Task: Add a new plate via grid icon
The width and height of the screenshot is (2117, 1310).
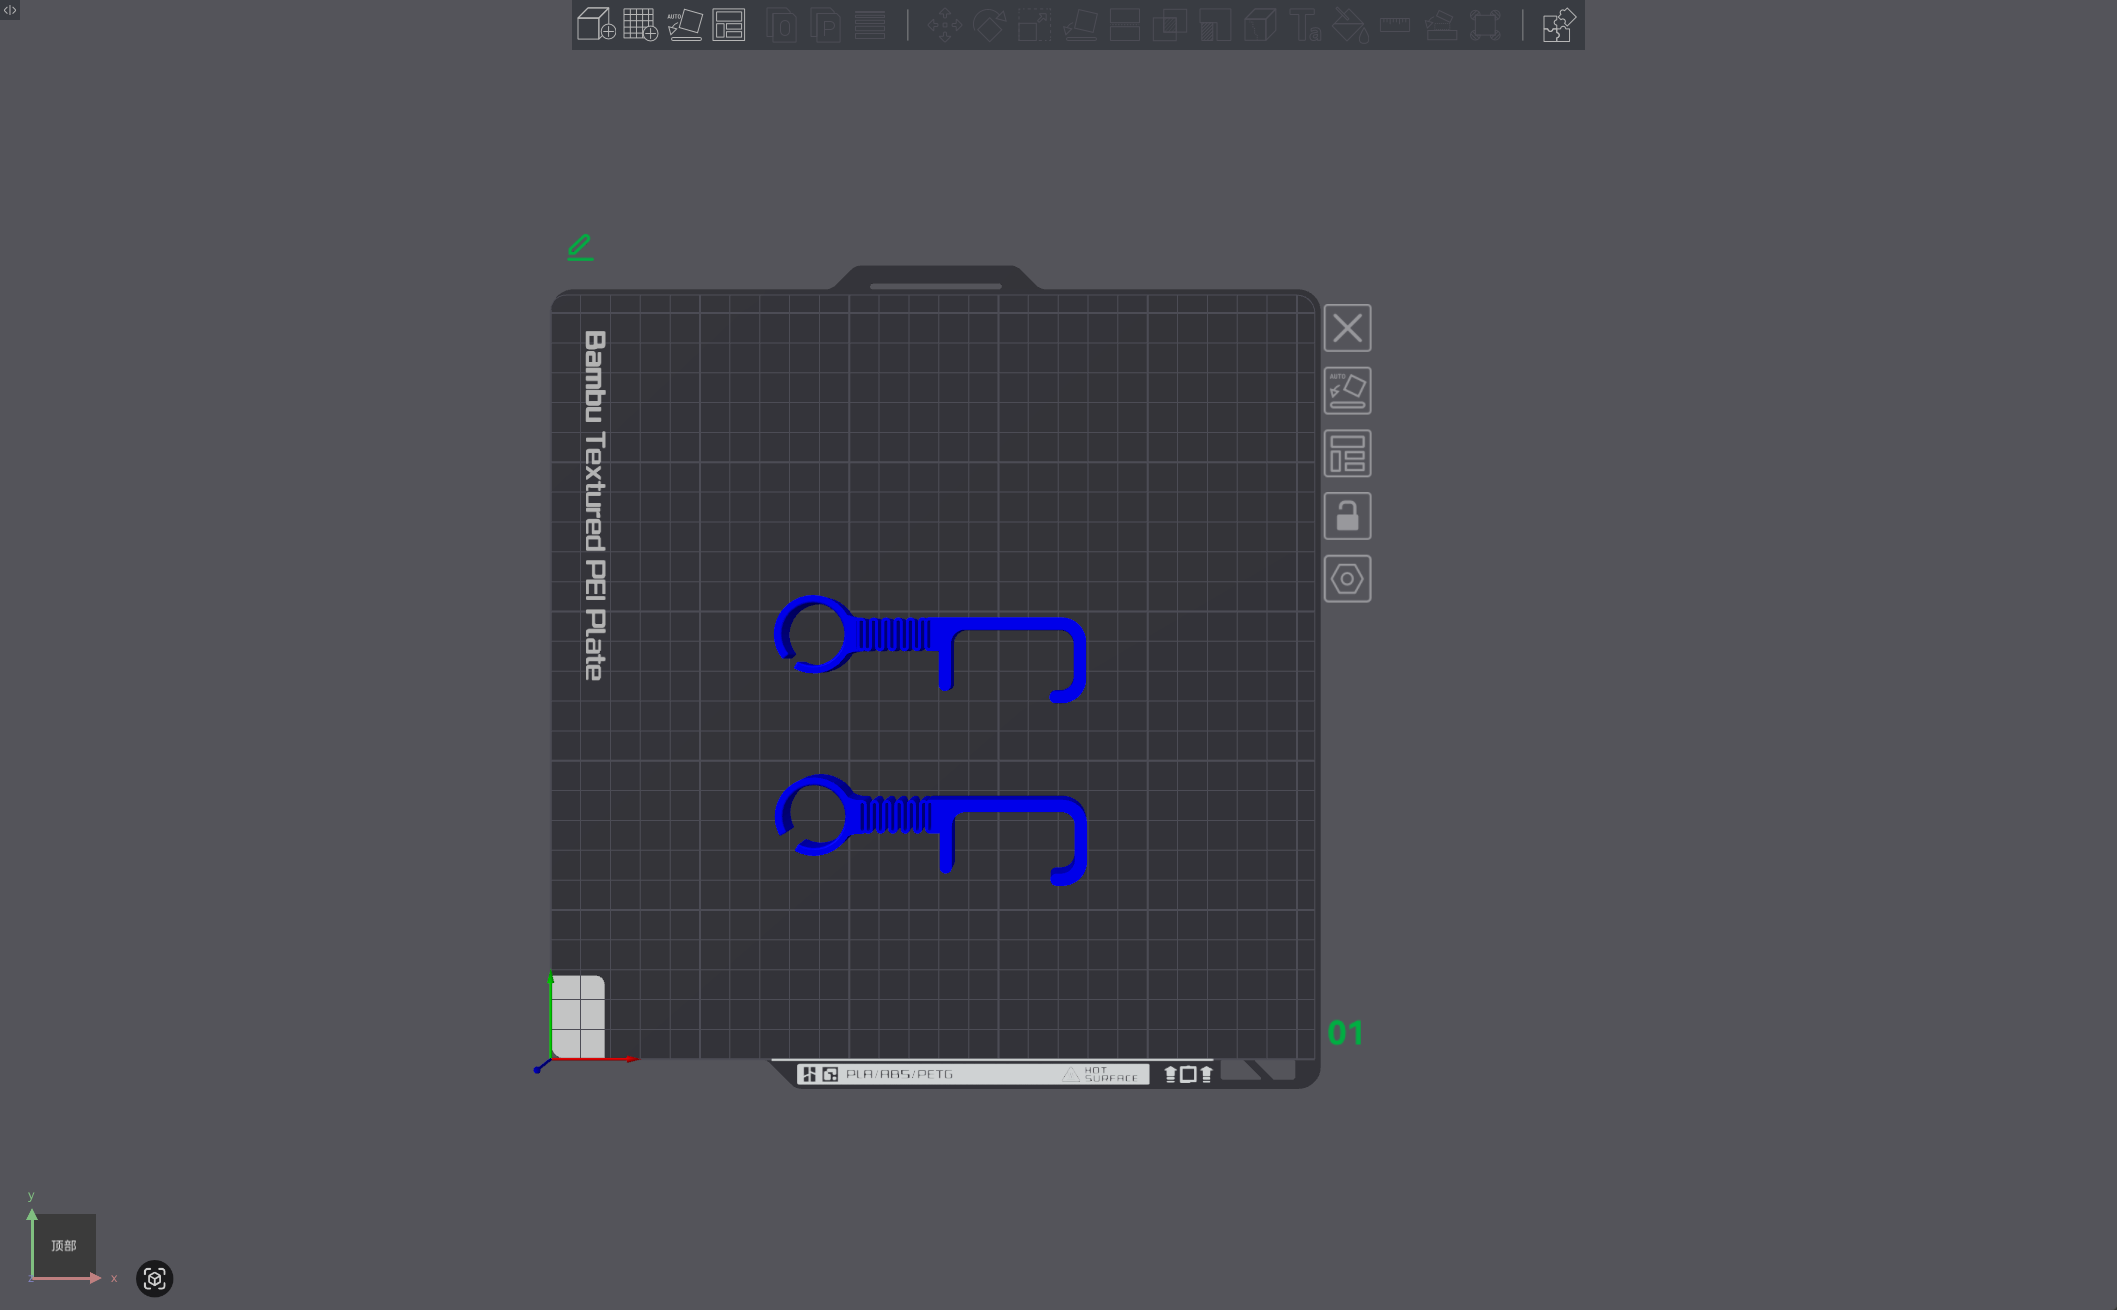Action: click(640, 24)
